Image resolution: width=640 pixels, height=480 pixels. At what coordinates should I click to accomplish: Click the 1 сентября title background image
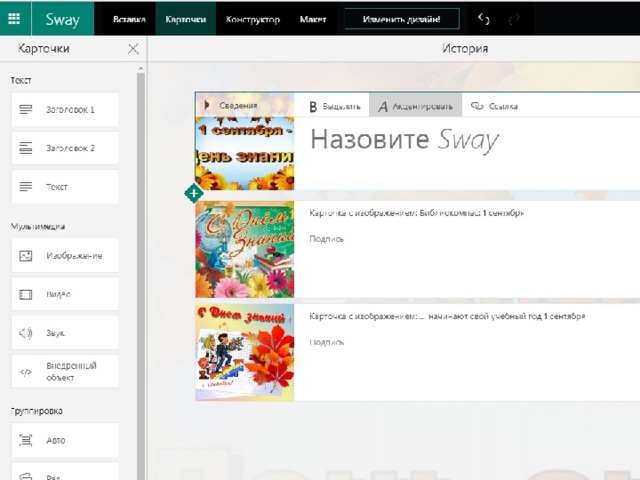tap(244, 153)
